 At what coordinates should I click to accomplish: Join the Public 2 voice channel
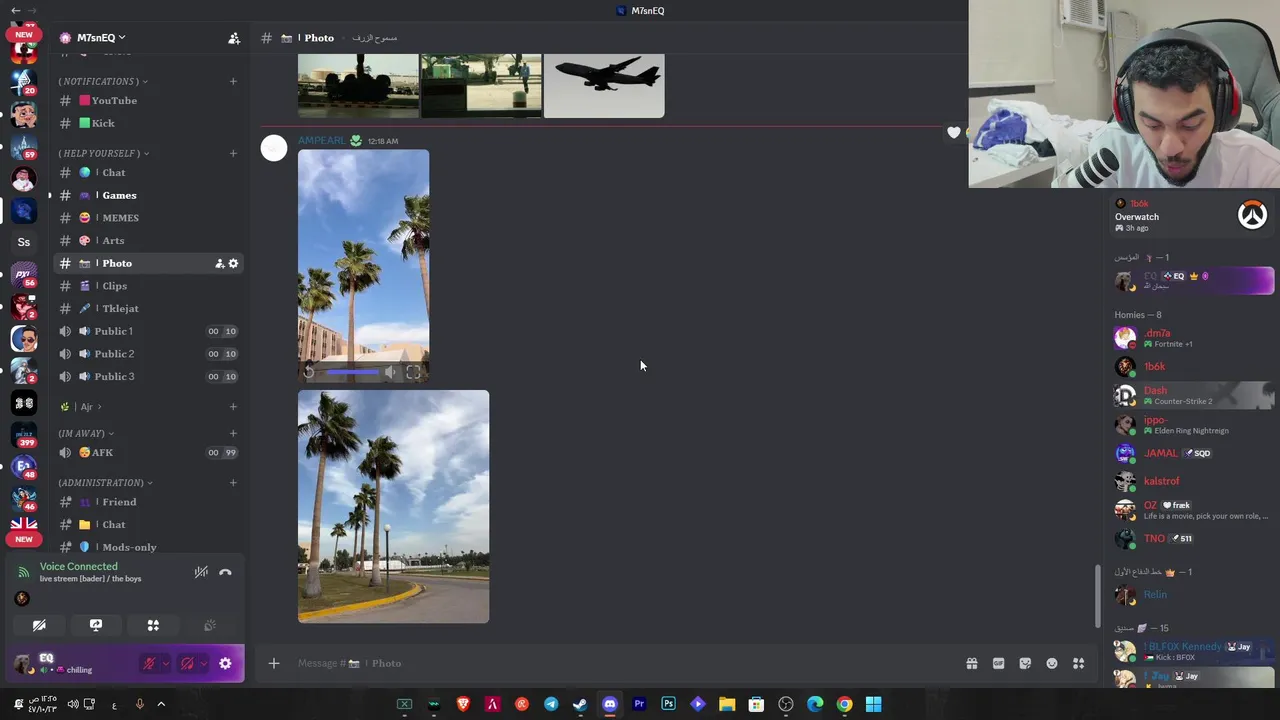click(148, 354)
